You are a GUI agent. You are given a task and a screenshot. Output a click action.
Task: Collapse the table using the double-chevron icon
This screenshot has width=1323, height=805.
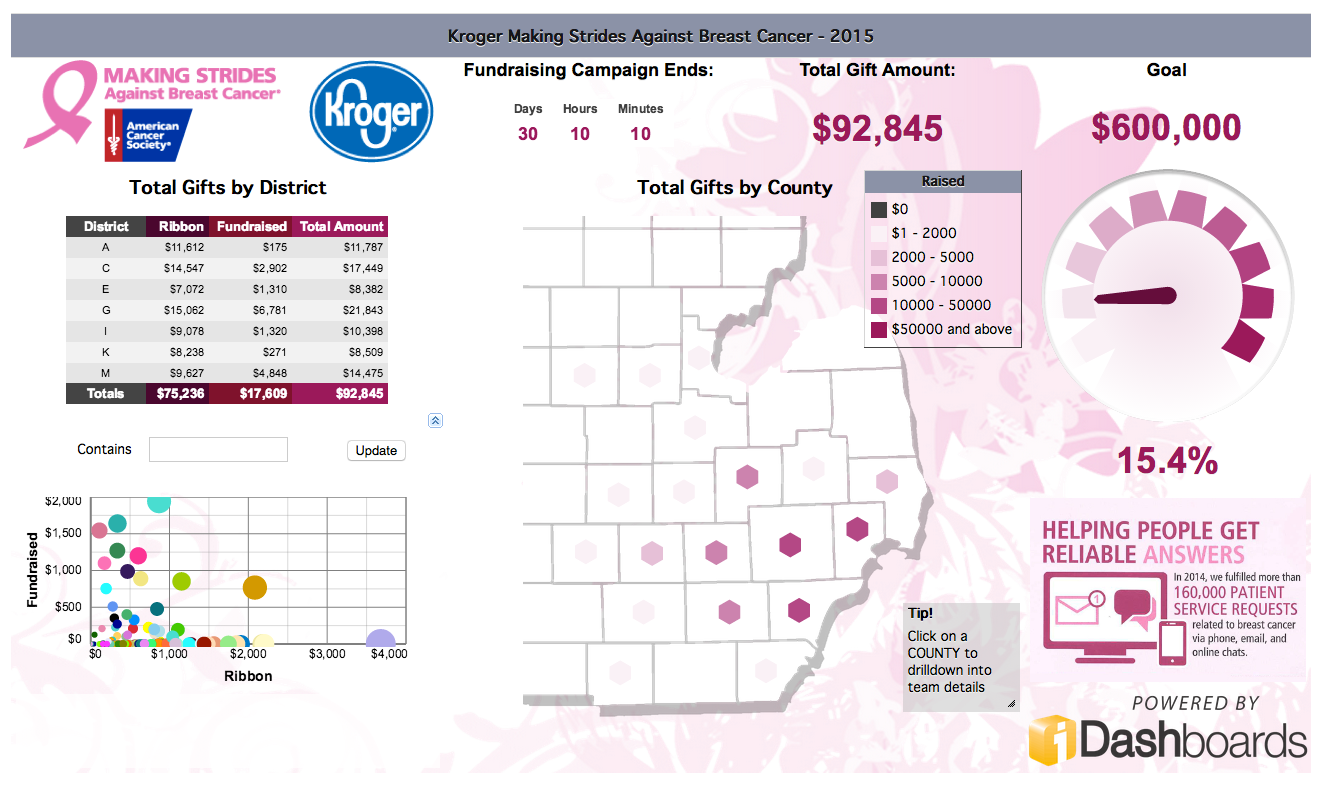coord(435,421)
